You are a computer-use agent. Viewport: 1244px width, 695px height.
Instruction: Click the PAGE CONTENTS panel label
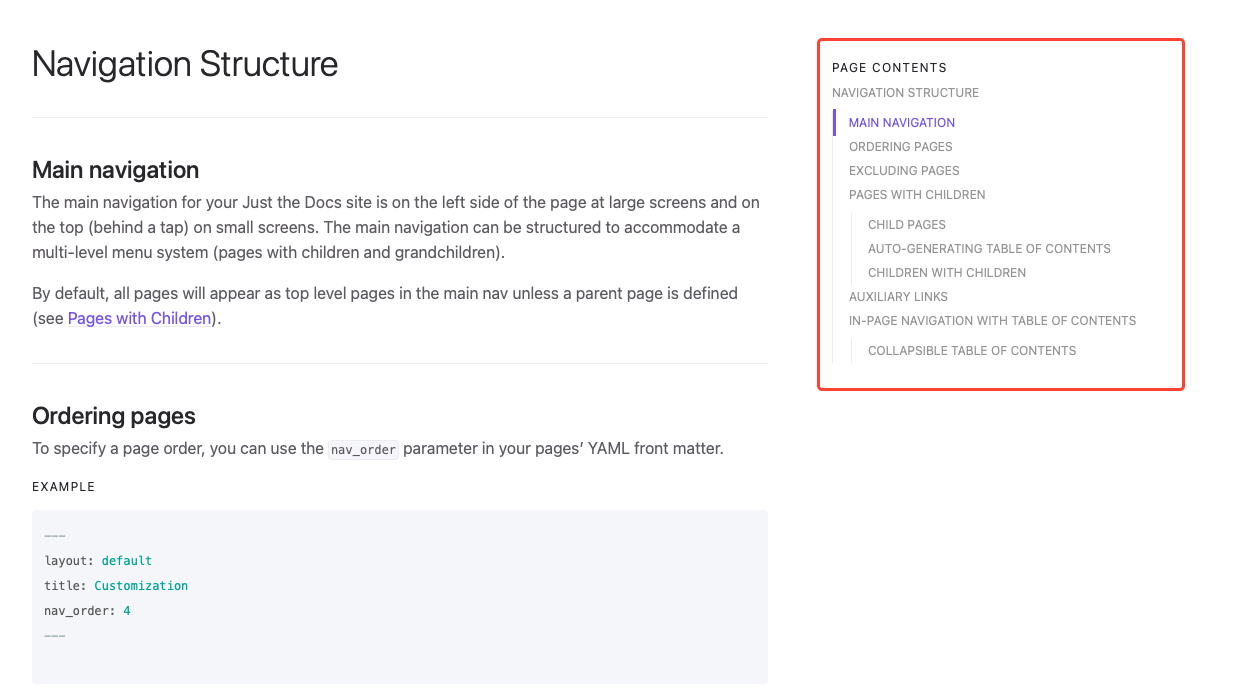coord(889,67)
